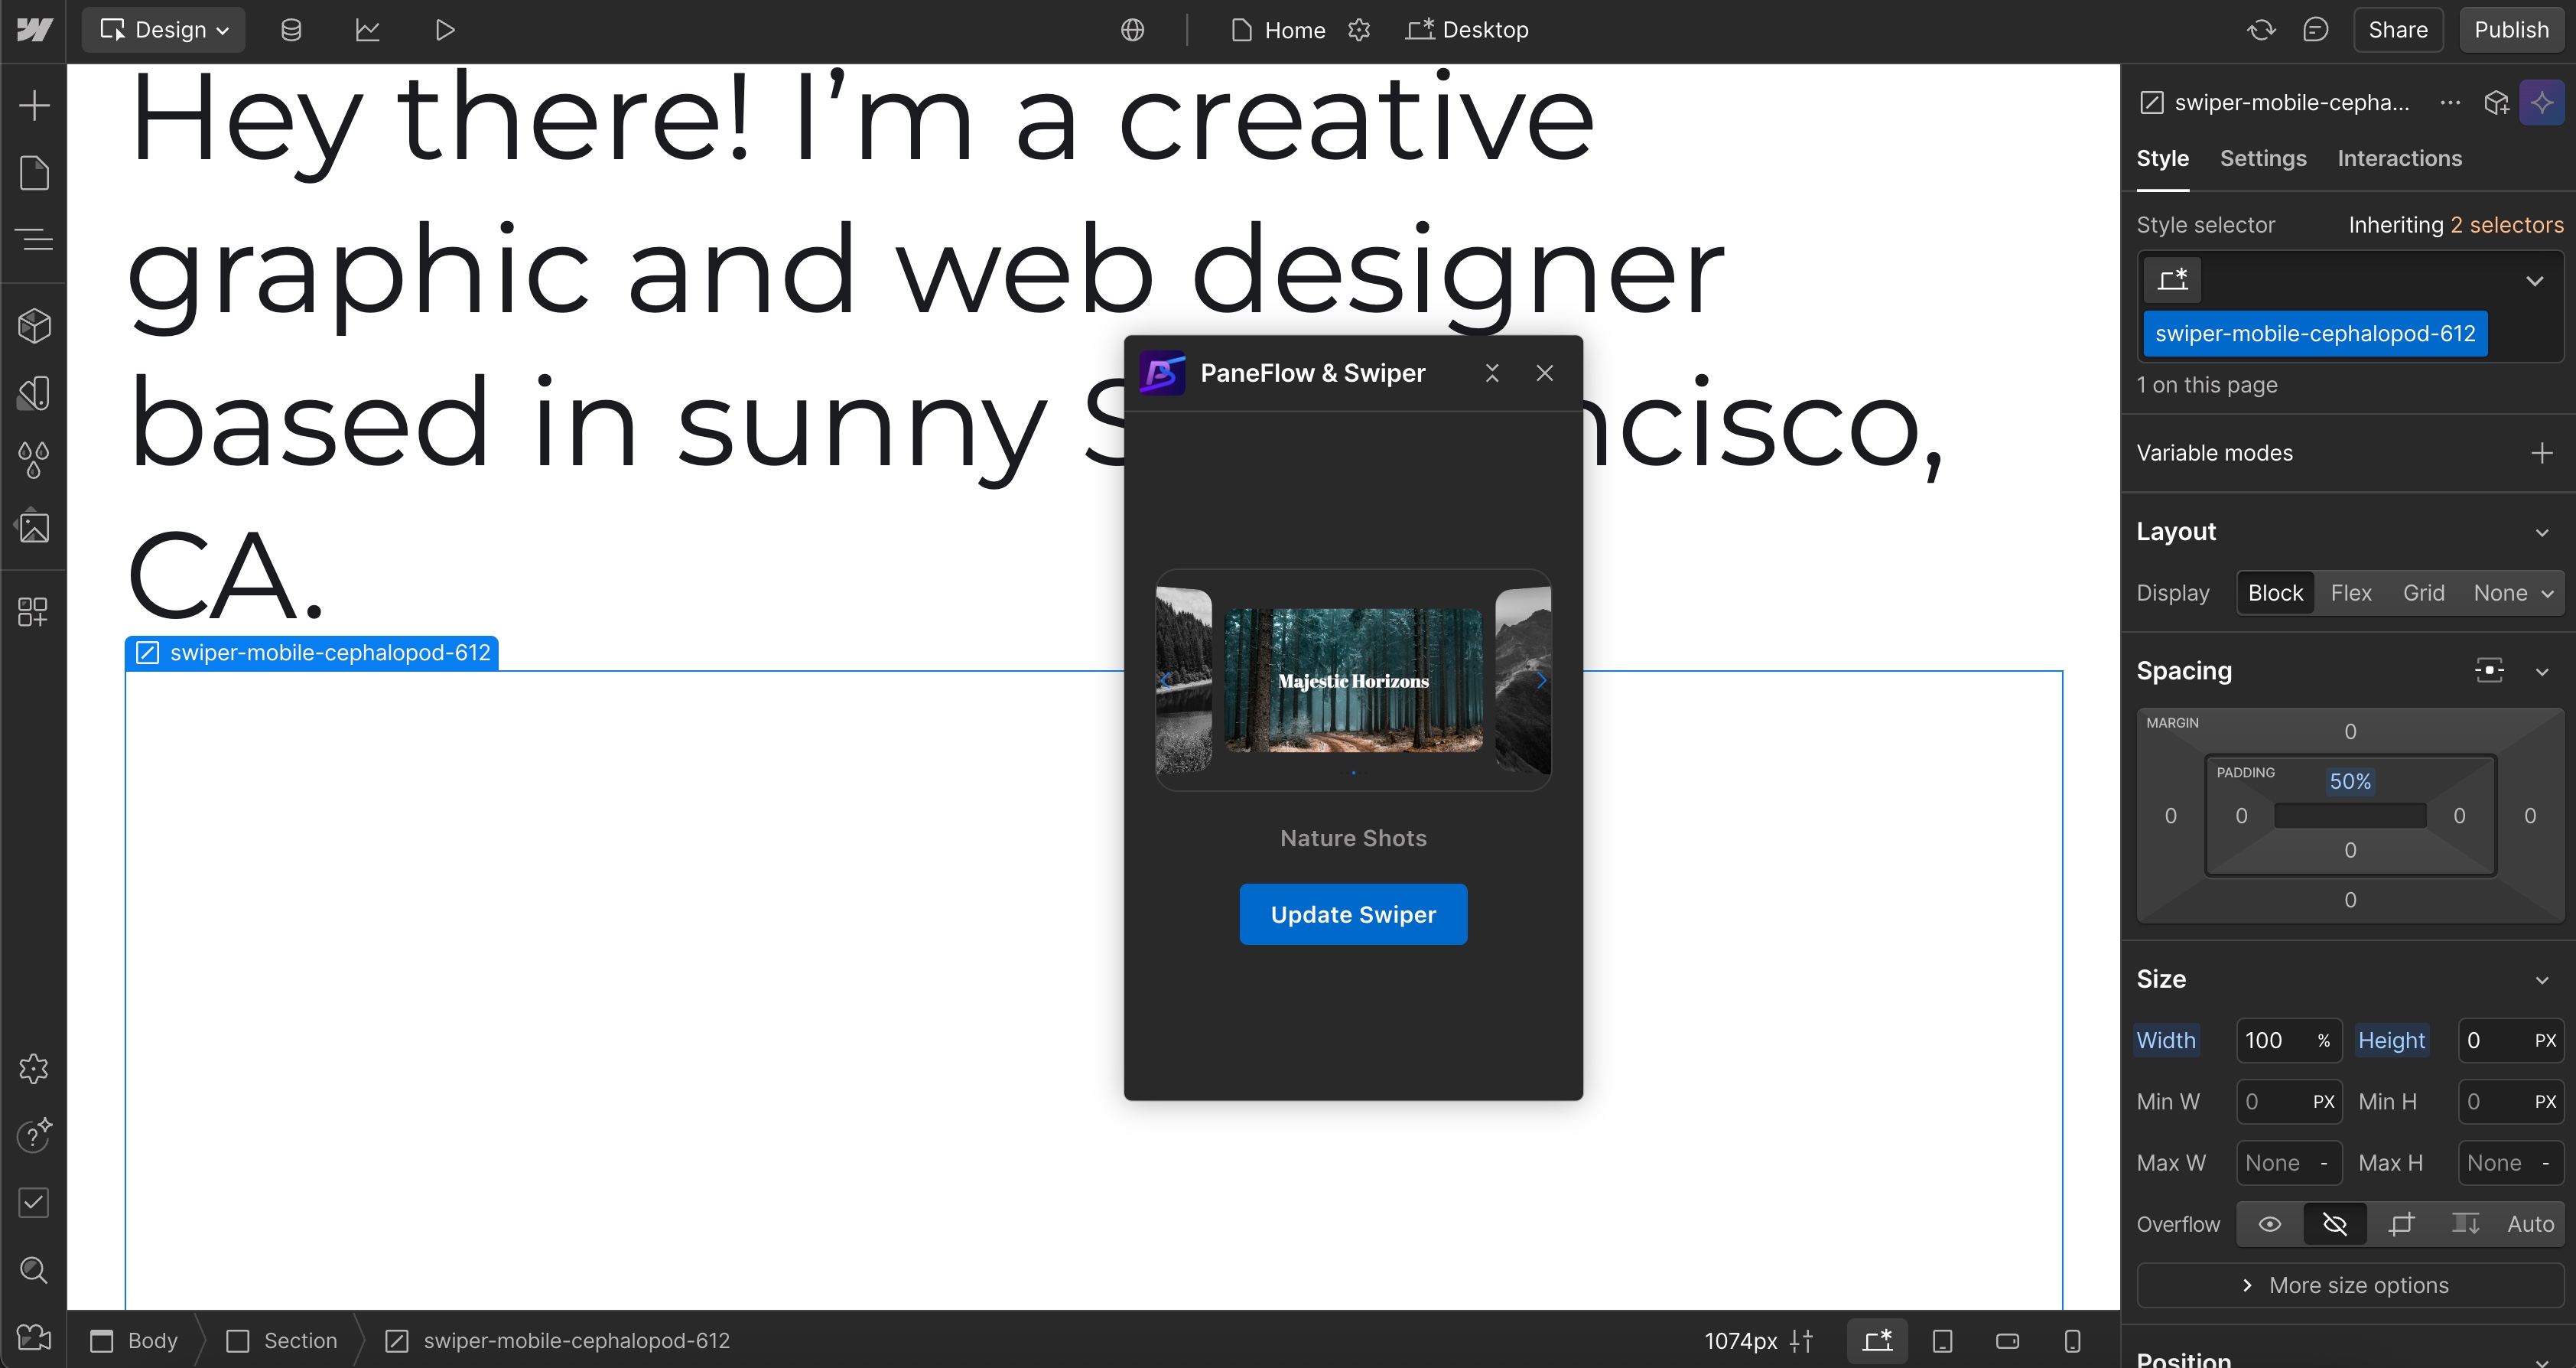Image resolution: width=2576 pixels, height=1368 pixels.
Task: Select Section in the breadcrumb bar
Action: pos(282,1340)
